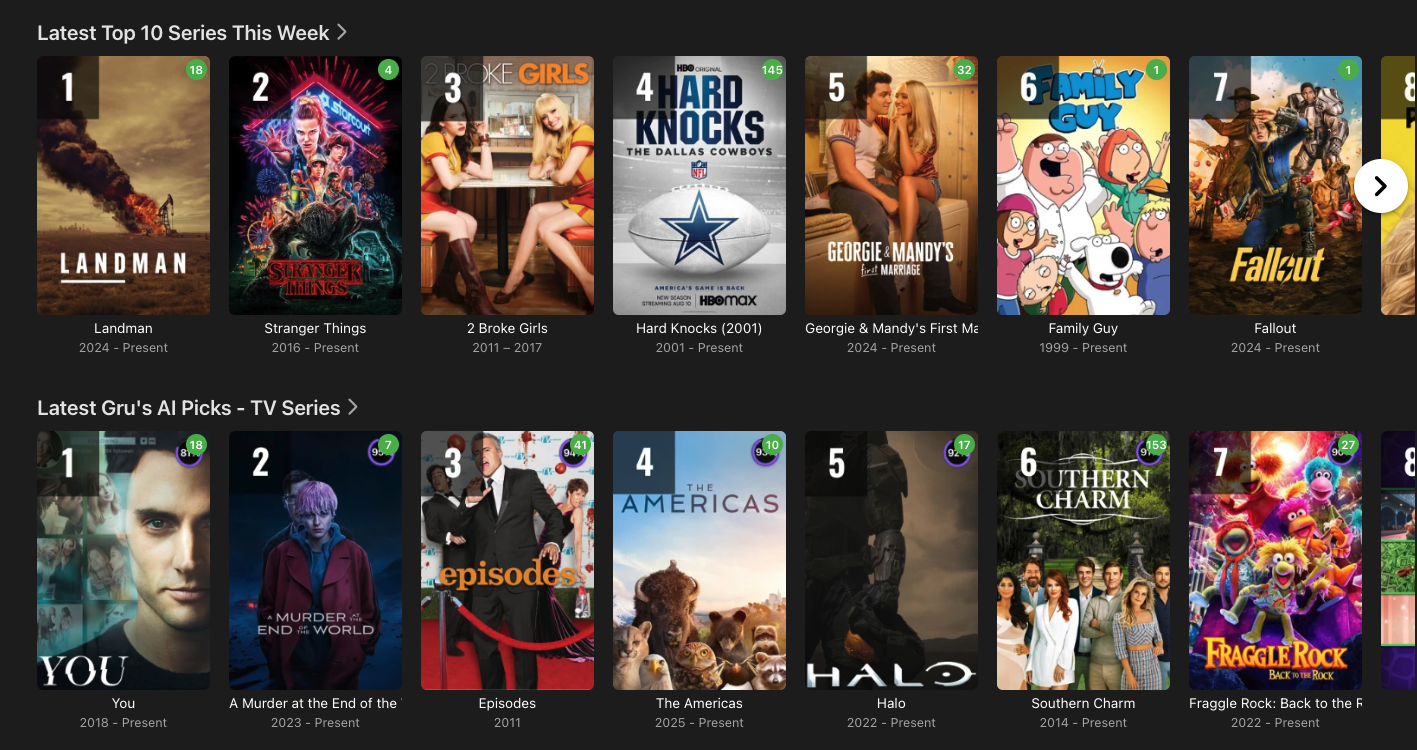Click green 153 badge on Southern Charm poster
The height and width of the screenshot is (750, 1417).
point(1156,445)
